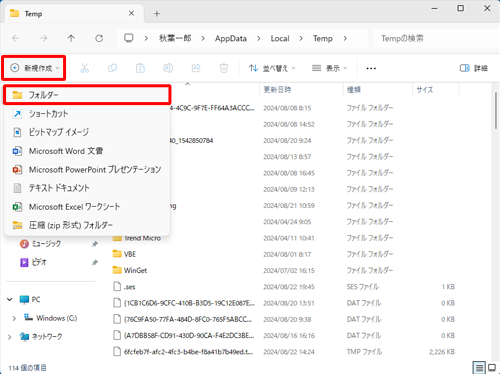
Task: Click 秋葉一郎 in the address path
Action: tap(175, 39)
